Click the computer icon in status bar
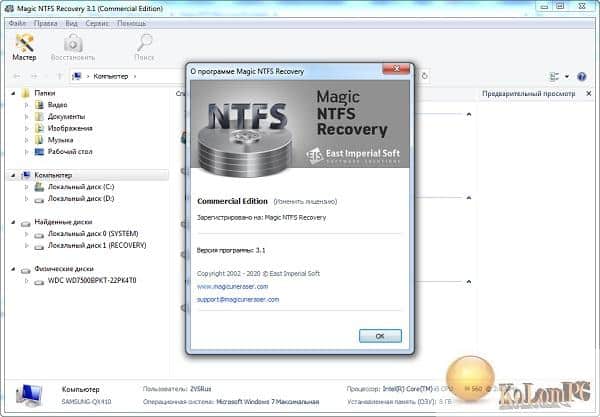 pos(29,396)
